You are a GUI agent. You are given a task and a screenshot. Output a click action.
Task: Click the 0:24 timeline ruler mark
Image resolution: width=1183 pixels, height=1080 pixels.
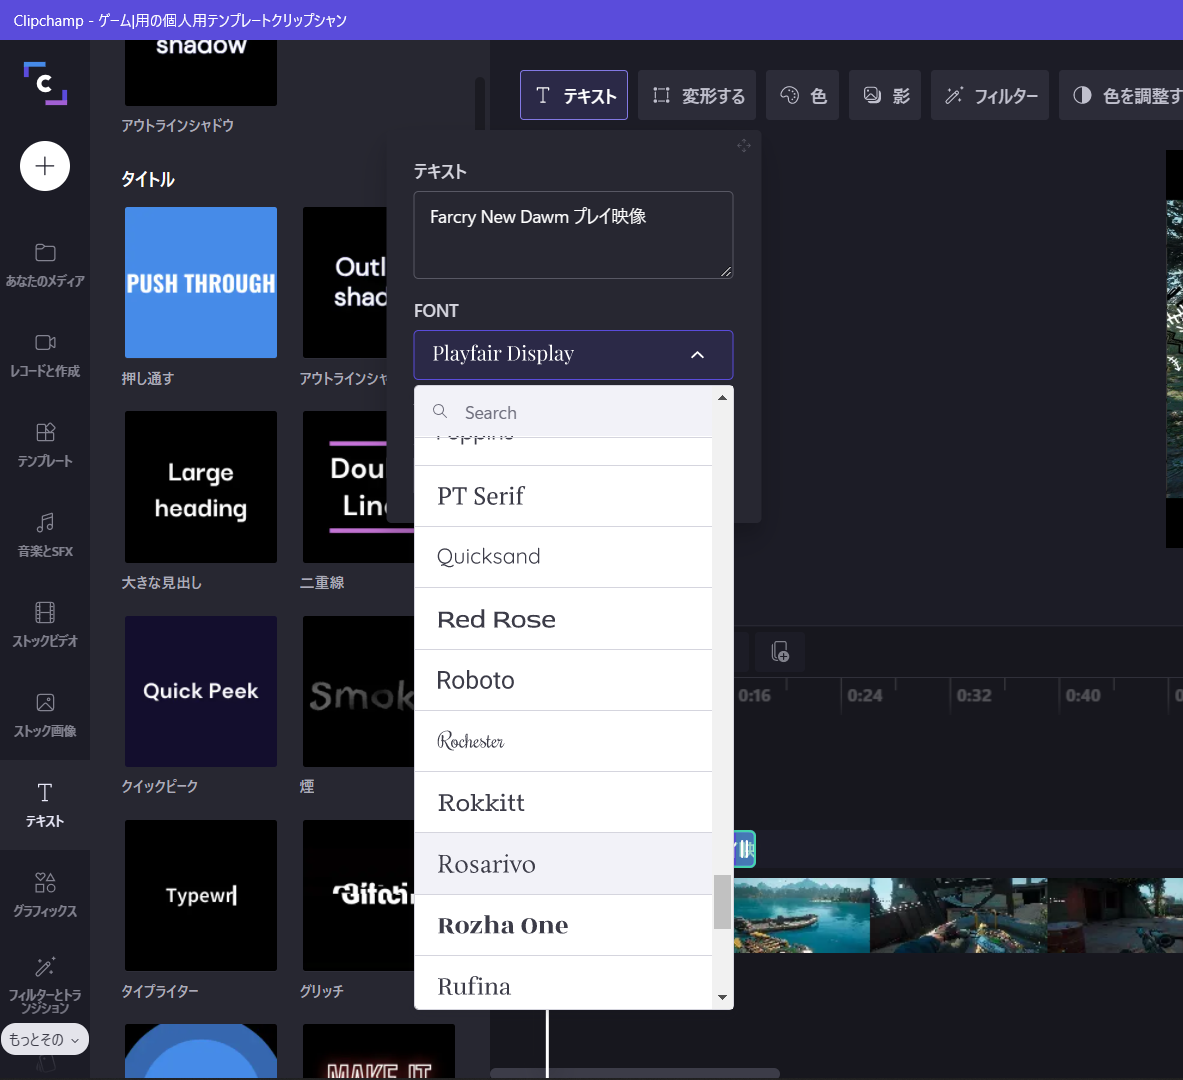tap(865, 695)
